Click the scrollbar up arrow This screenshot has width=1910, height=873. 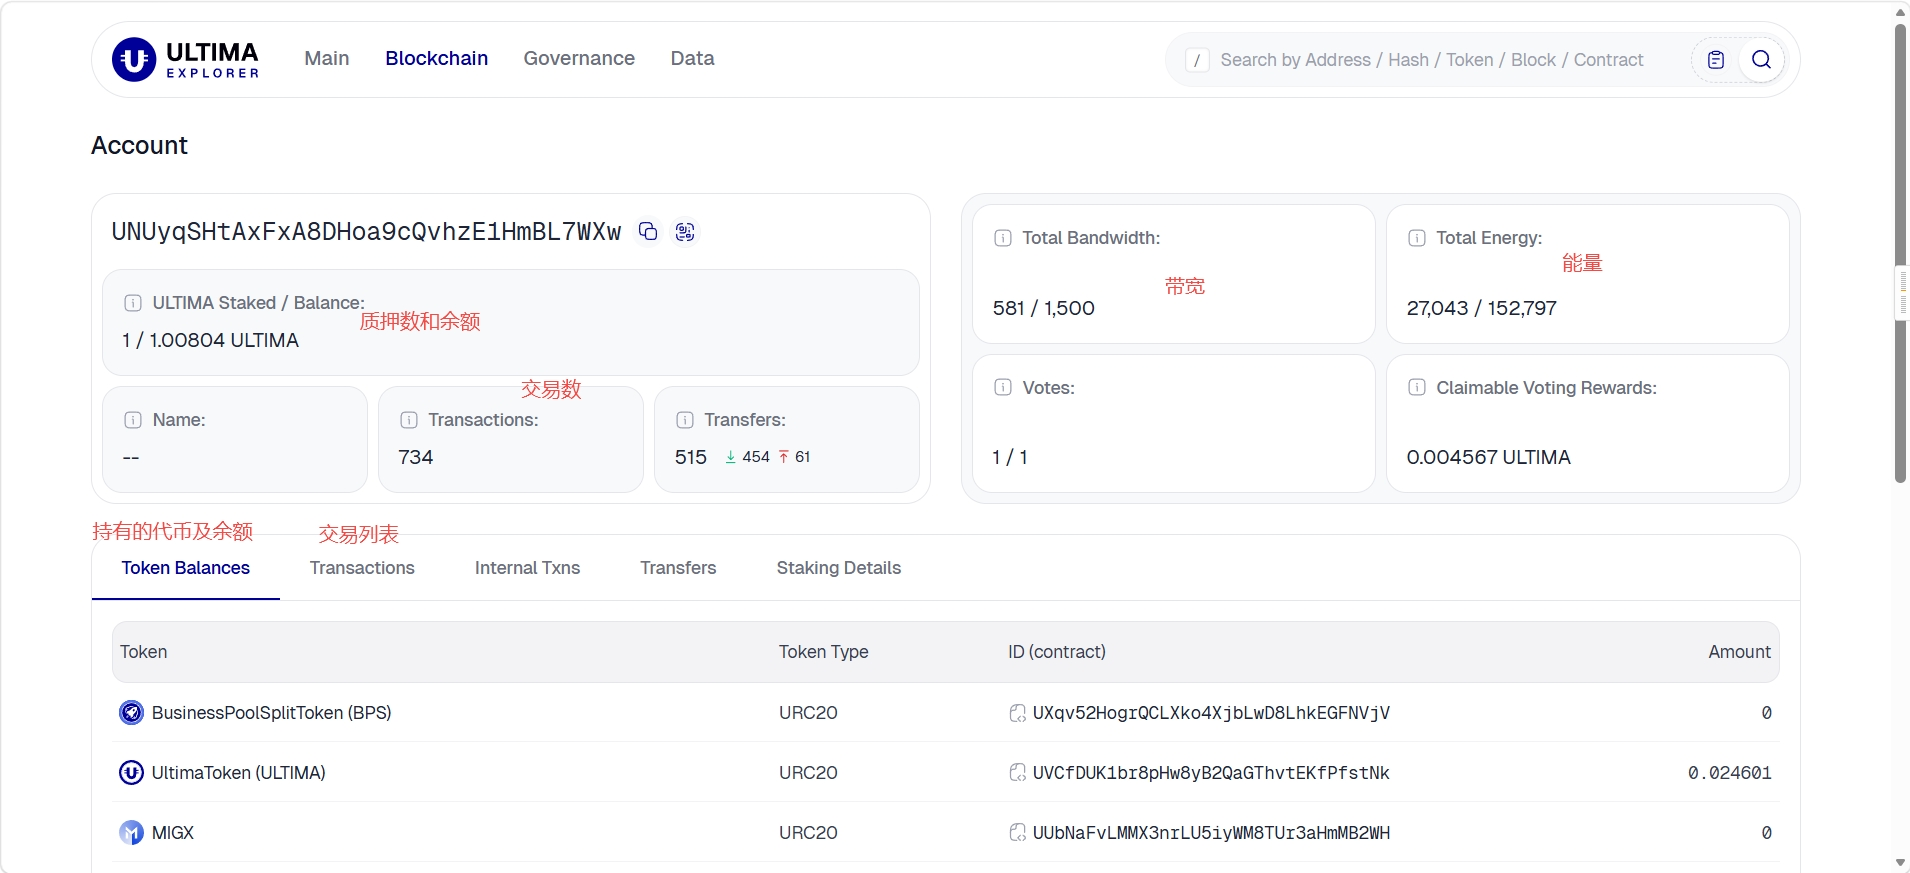[1900, 12]
